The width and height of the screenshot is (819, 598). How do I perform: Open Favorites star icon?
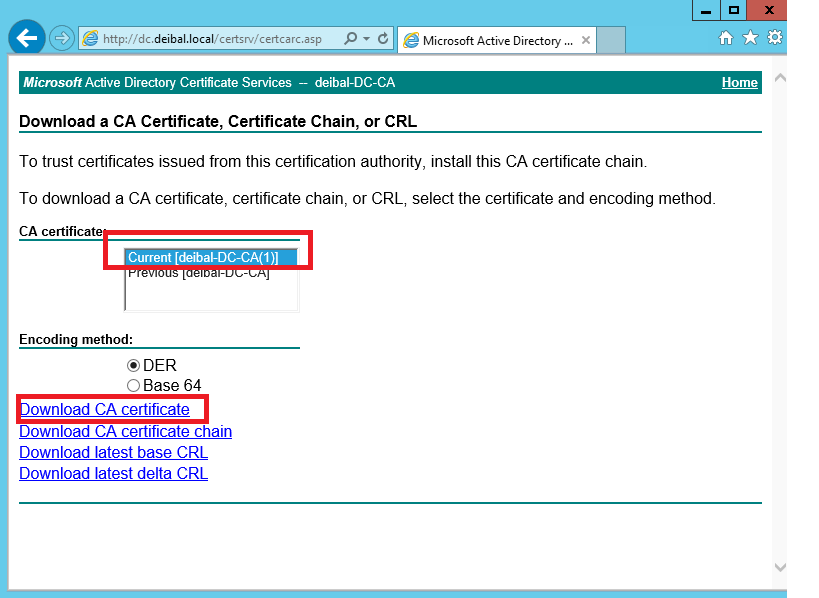pos(750,38)
